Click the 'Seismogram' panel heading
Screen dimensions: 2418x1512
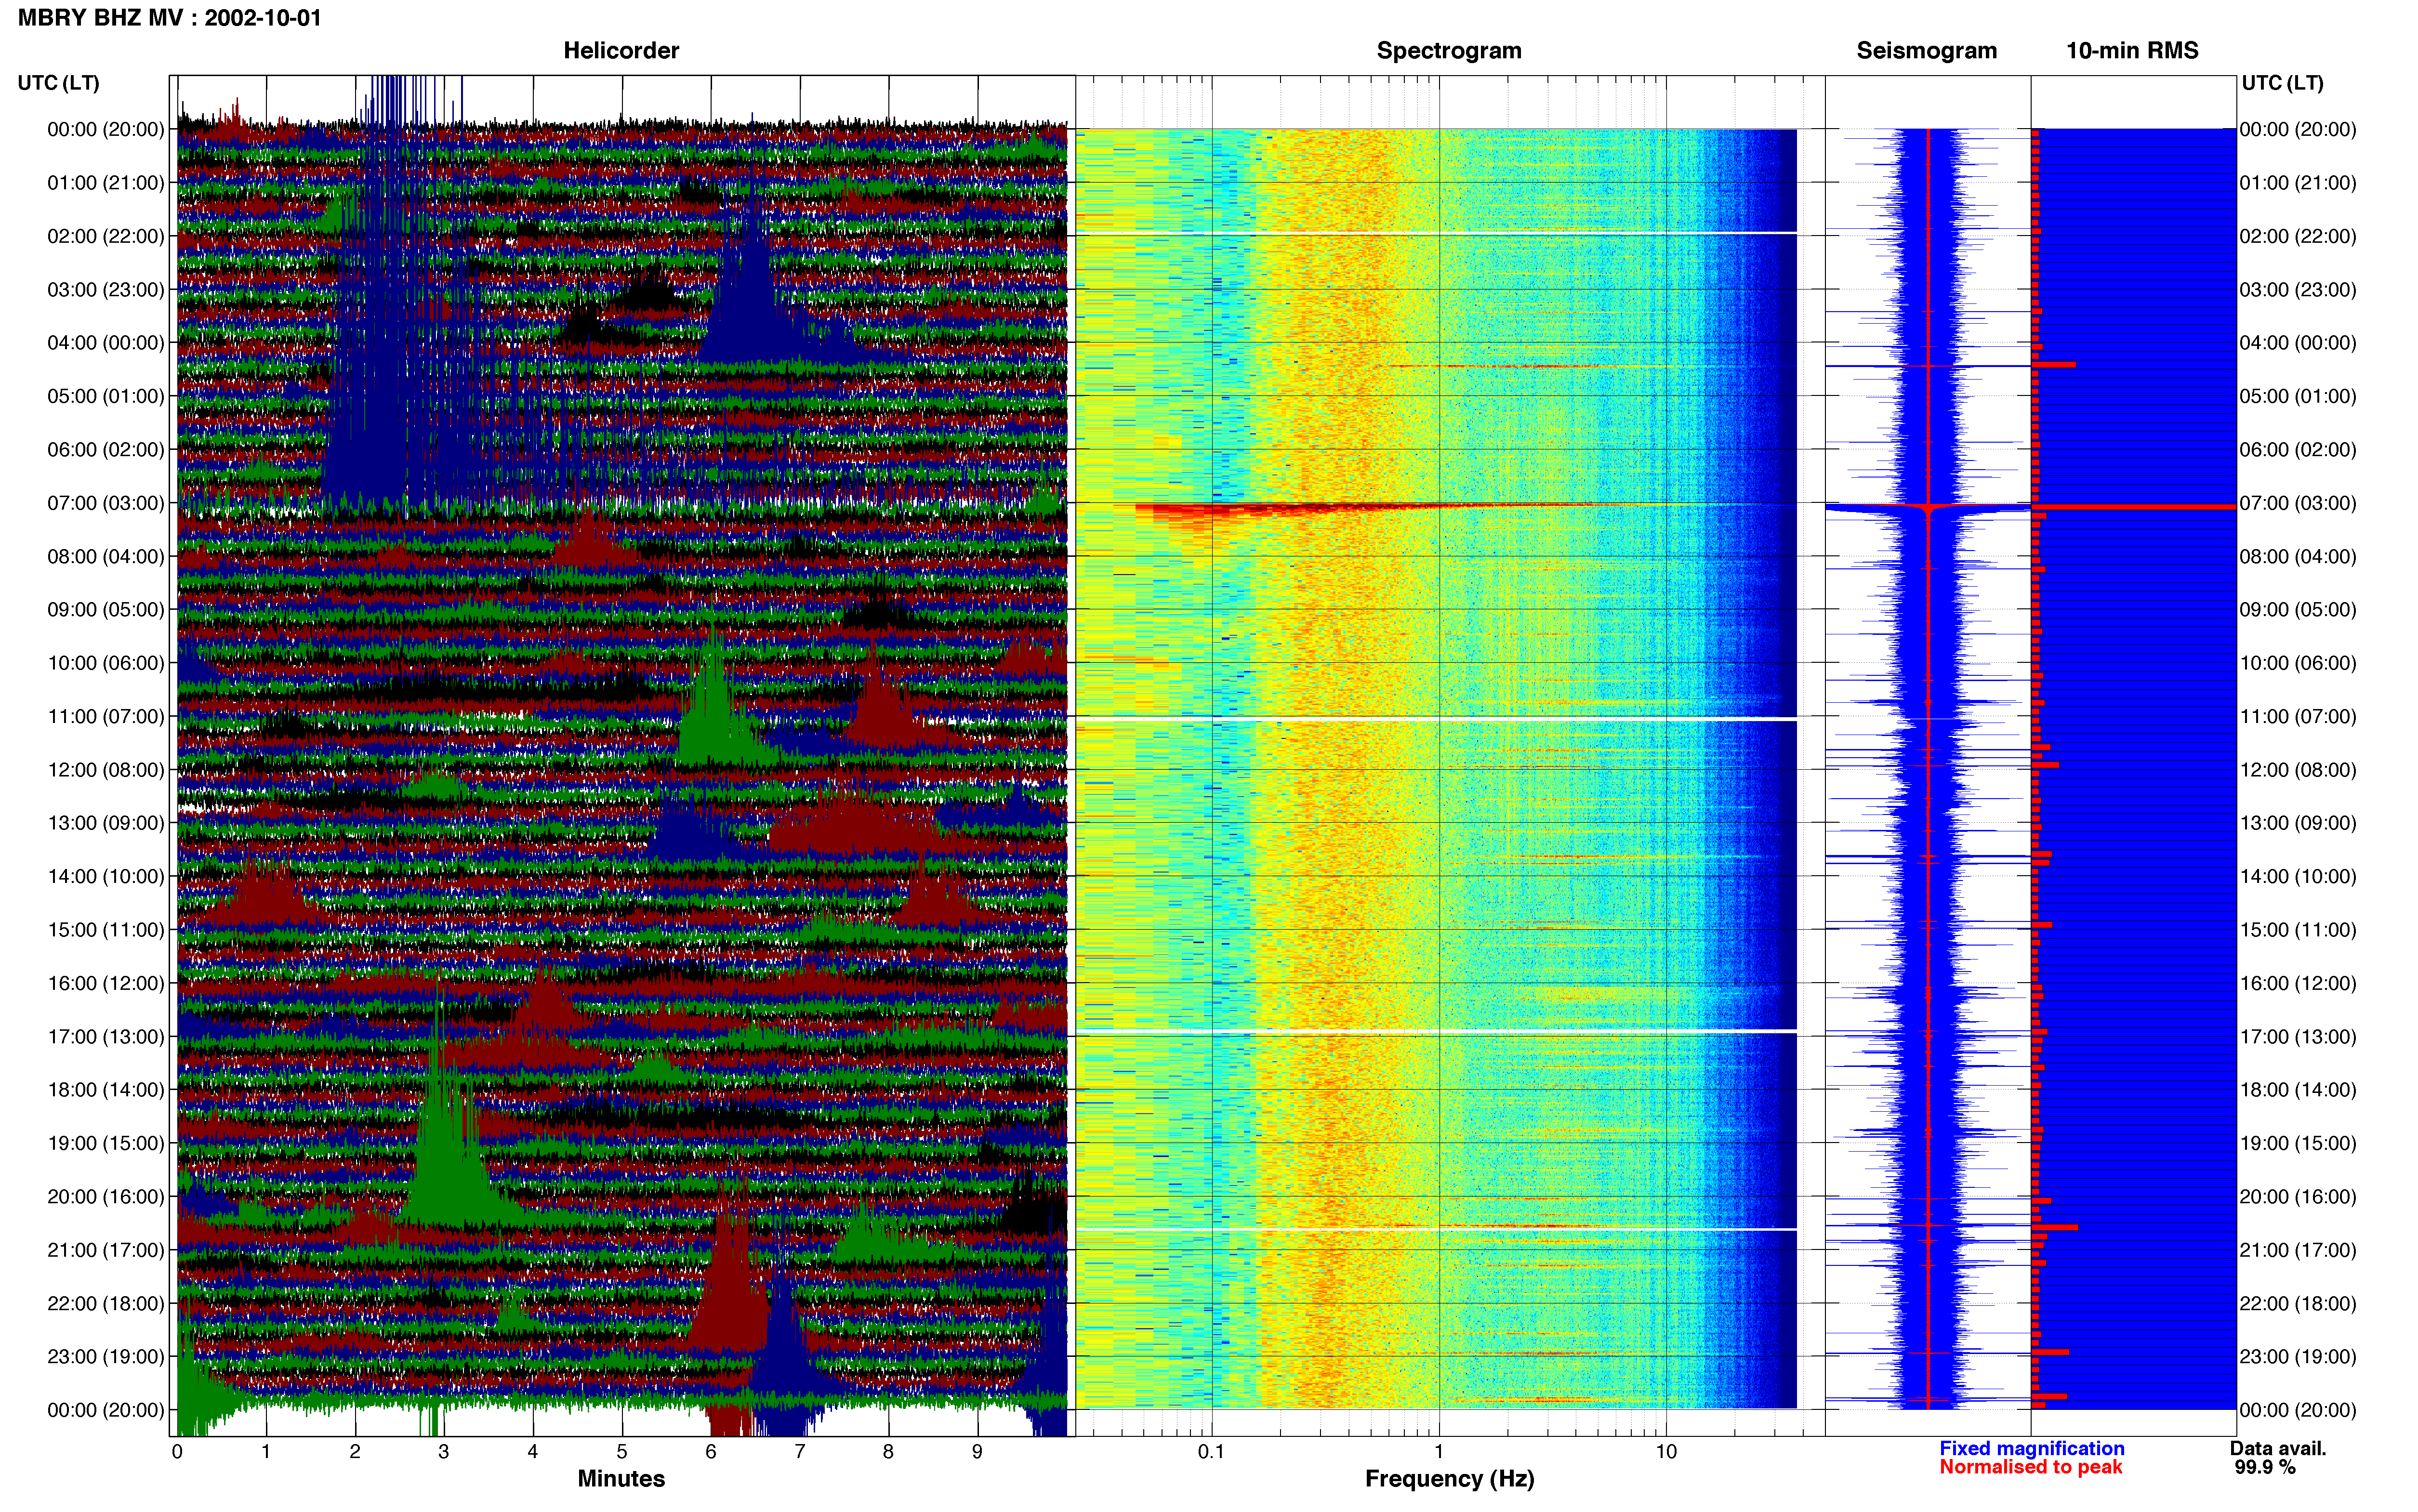[x=1926, y=51]
